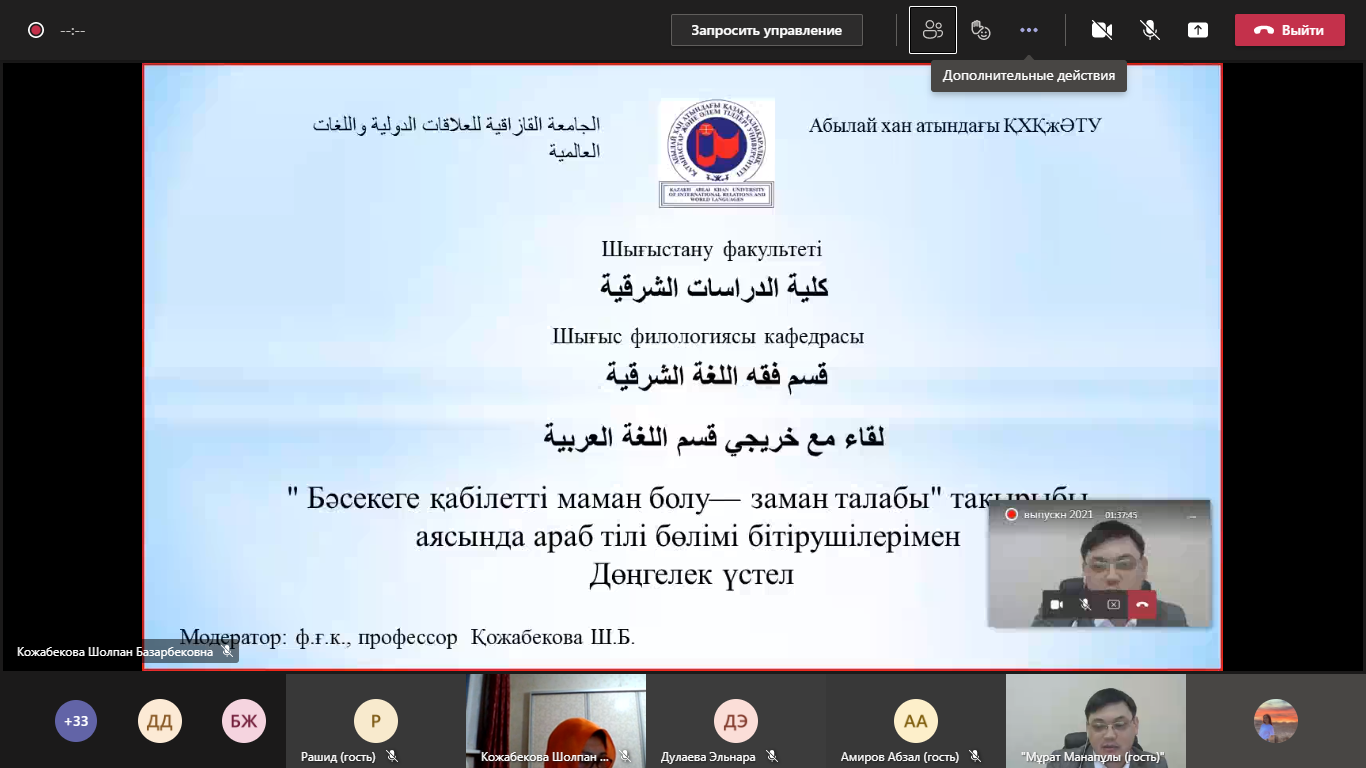Click Запросить управление button
The height and width of the screenshot is (768, 1366).
(766, 30)
